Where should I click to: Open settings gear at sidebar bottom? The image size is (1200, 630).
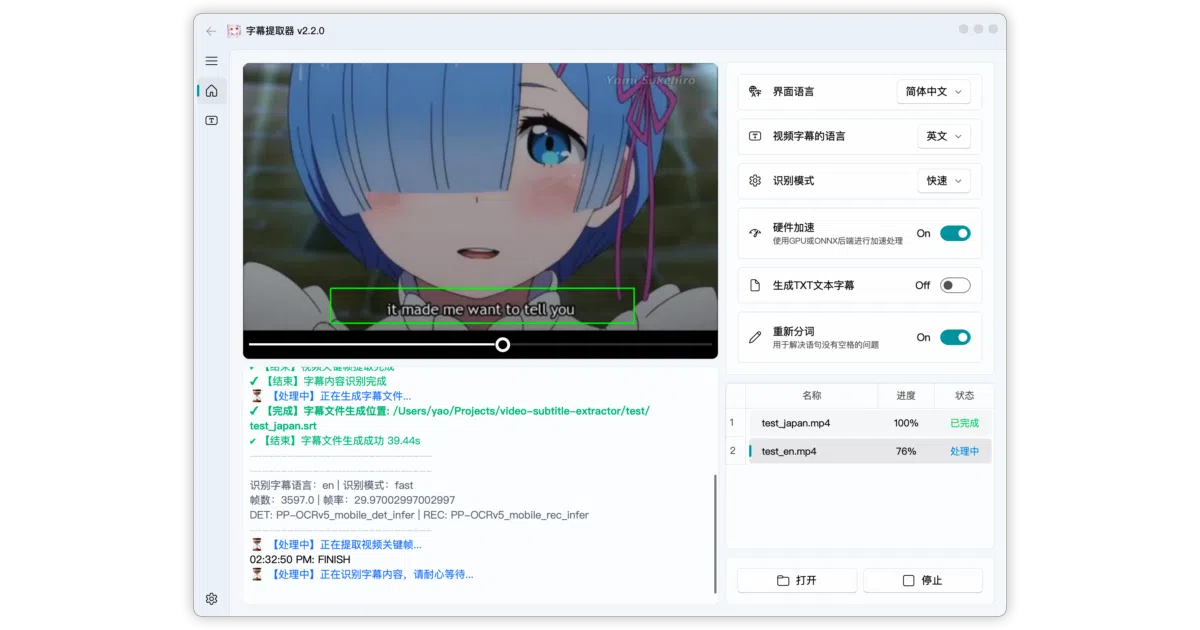coord(211,599)
